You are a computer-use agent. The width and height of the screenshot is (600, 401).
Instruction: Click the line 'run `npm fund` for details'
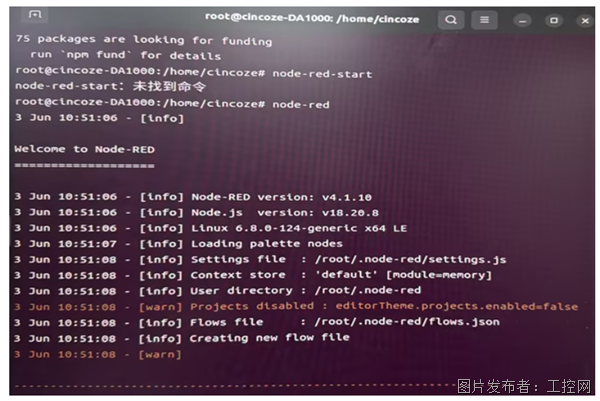click(x=126, y=55)
